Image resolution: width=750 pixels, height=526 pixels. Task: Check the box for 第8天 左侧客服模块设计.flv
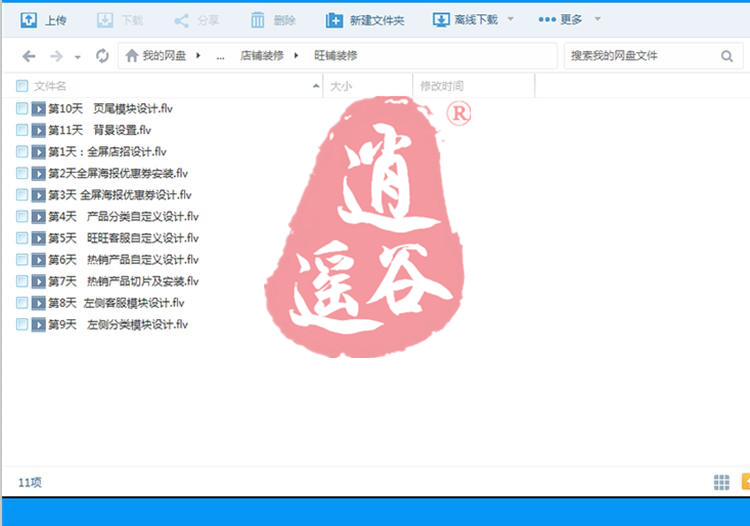click(22, 302)
